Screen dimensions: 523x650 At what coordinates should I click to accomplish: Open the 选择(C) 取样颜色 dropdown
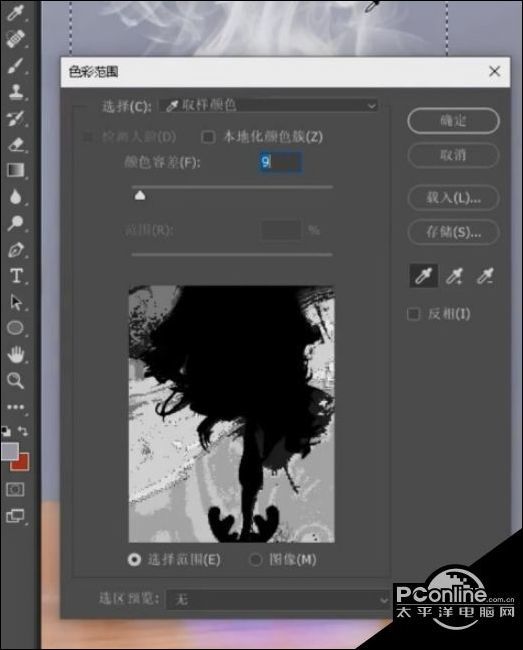click(x=269, y=106)
